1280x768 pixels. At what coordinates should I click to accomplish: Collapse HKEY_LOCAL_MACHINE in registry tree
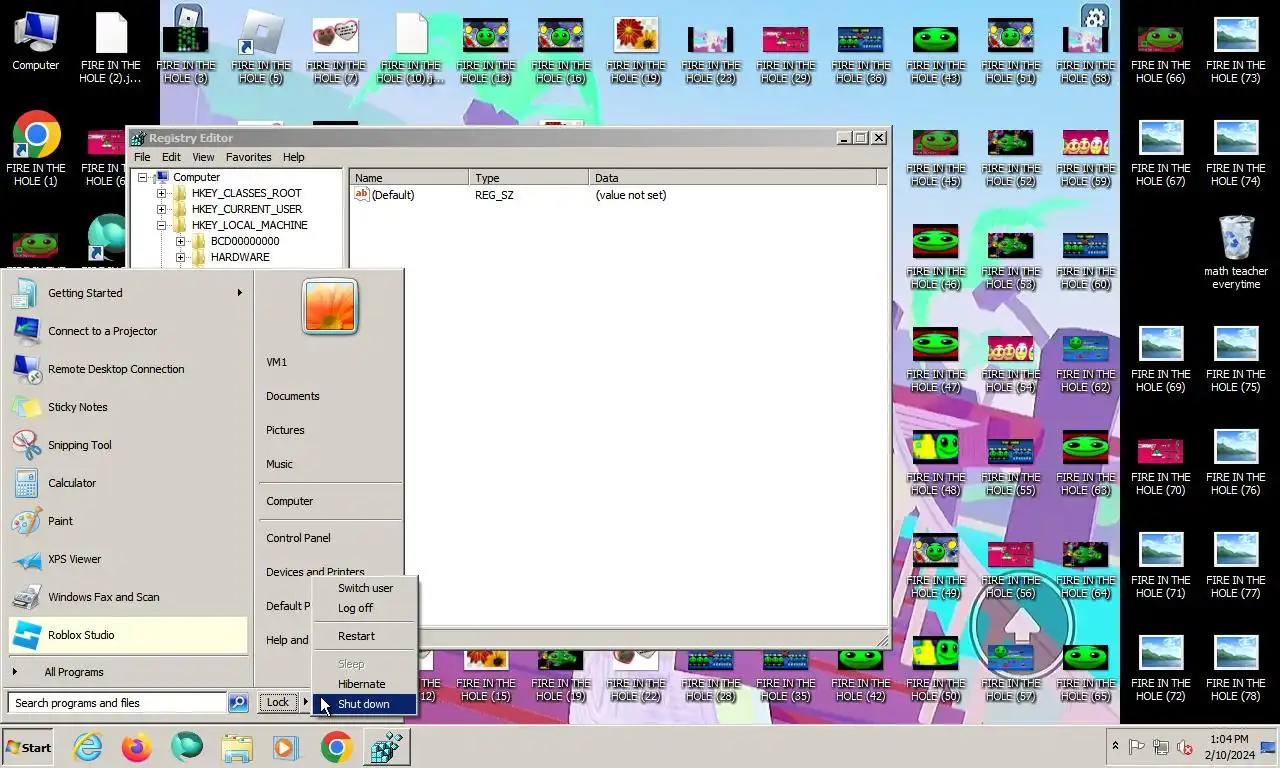tap(162, 225)
